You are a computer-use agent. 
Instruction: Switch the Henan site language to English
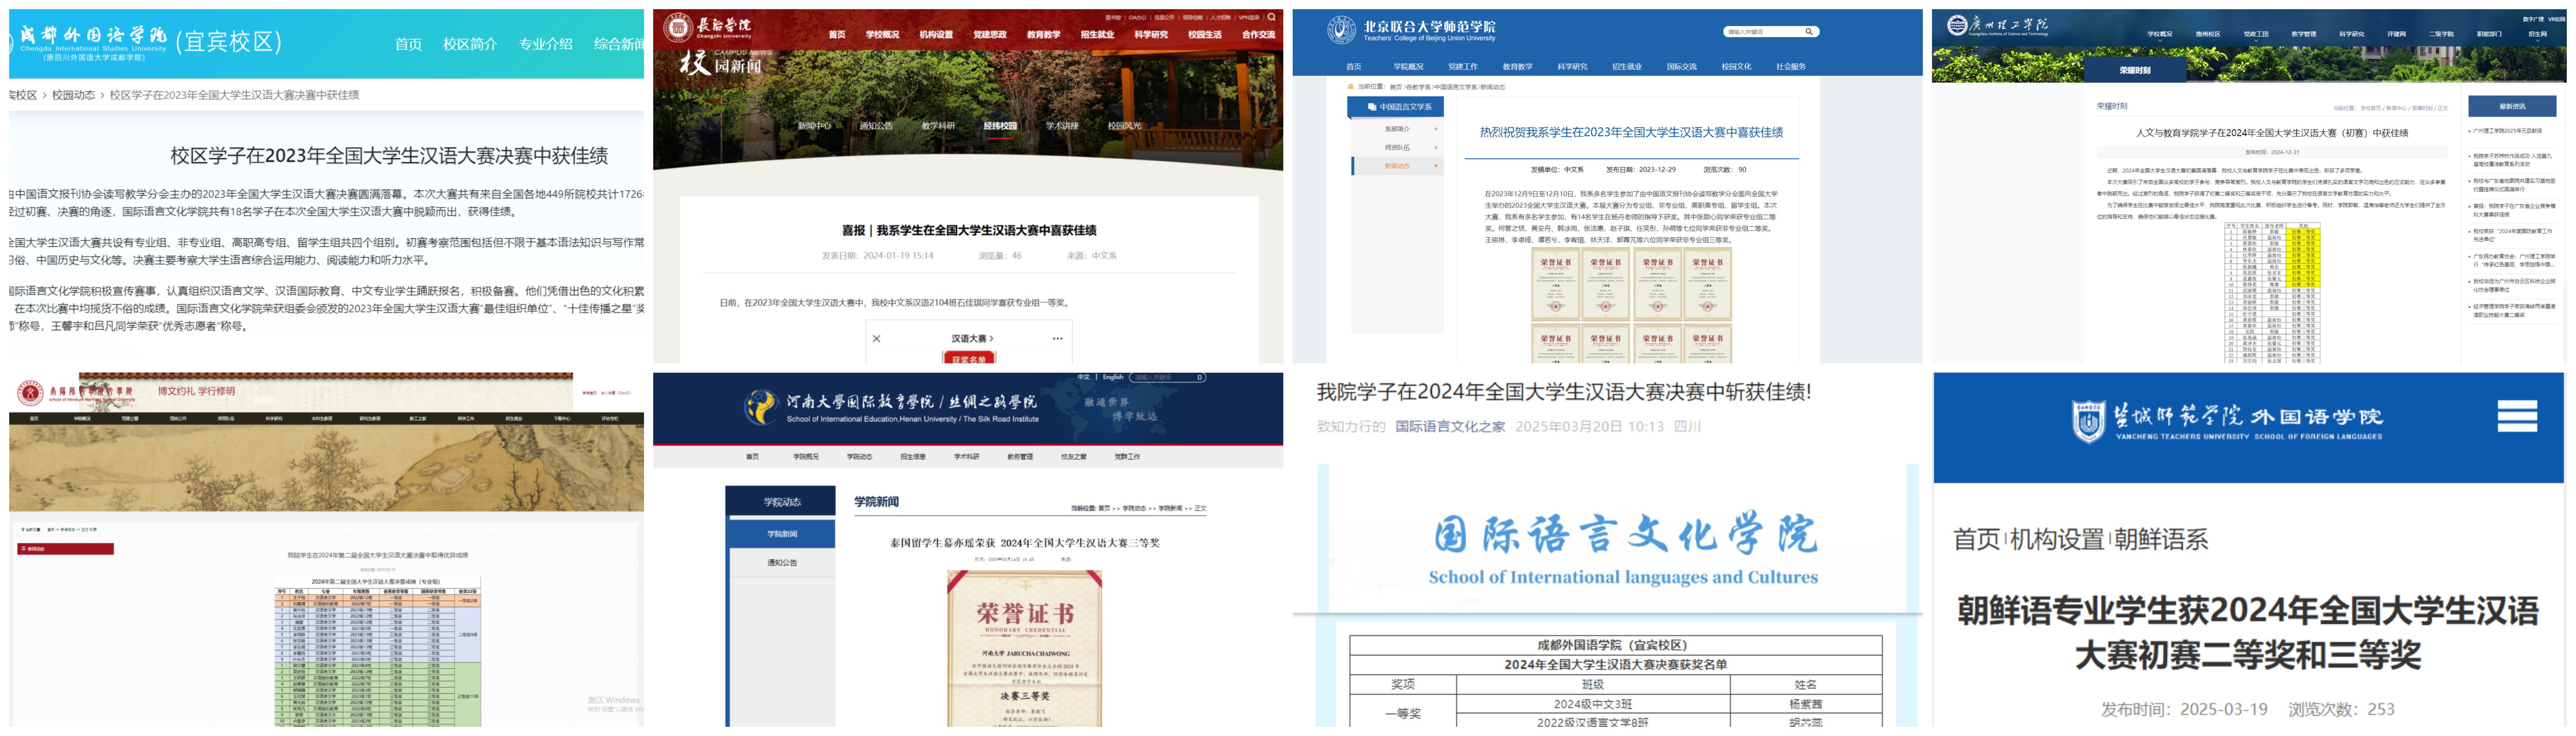tap(1113, 377)
